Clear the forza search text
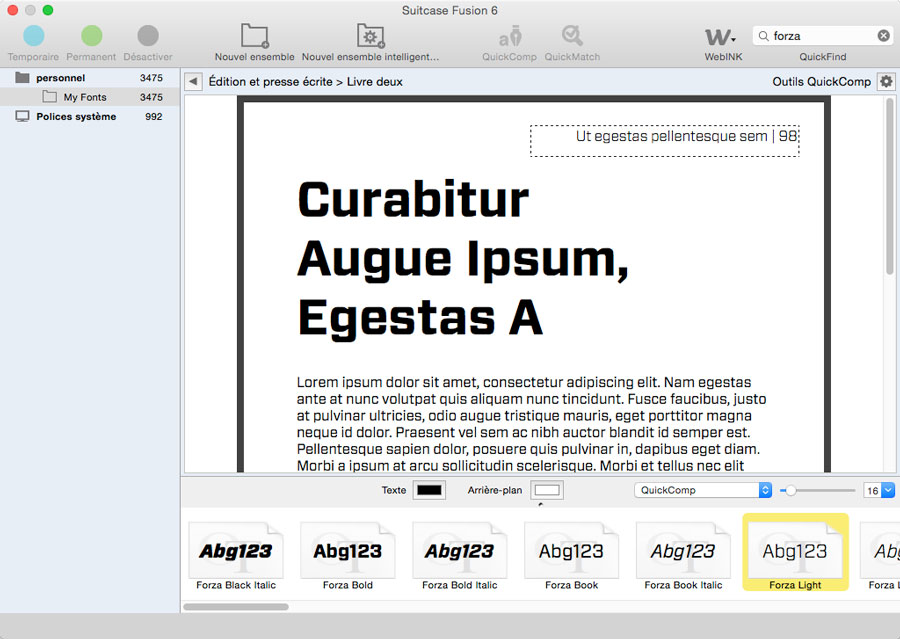Image resolution: width=900 pixels, height=639 pixels. pyautogui.click(x=883, y=36)
